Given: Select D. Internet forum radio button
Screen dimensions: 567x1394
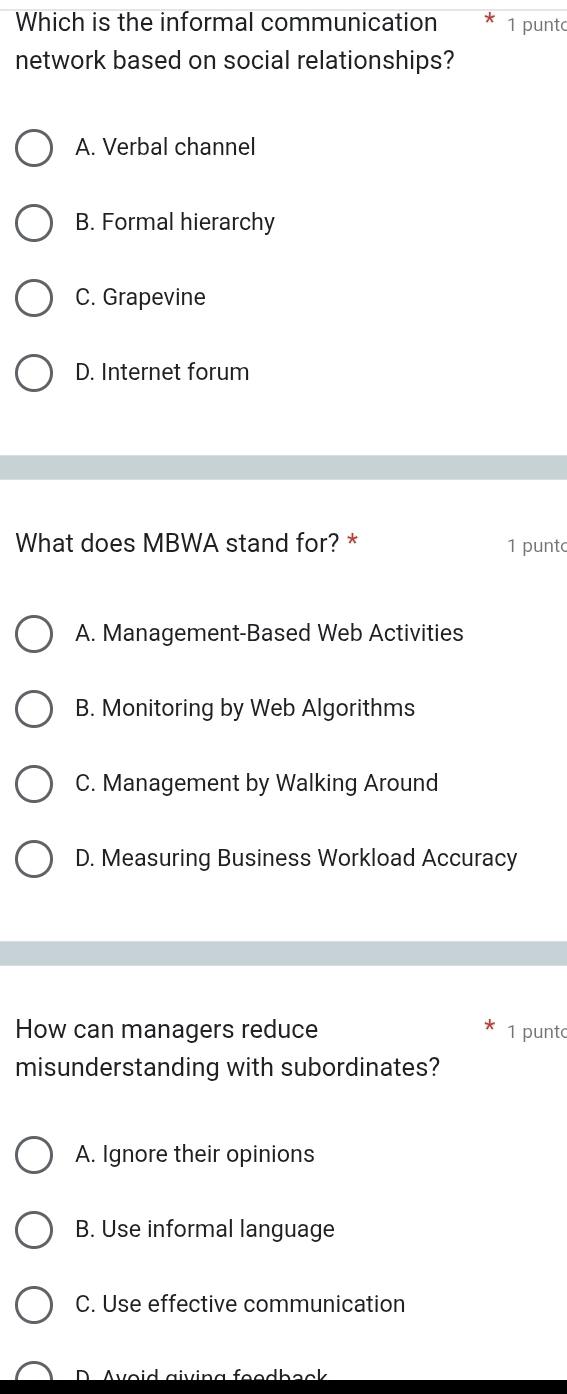Looking at the screenshot, I should (x=34, y=372).
